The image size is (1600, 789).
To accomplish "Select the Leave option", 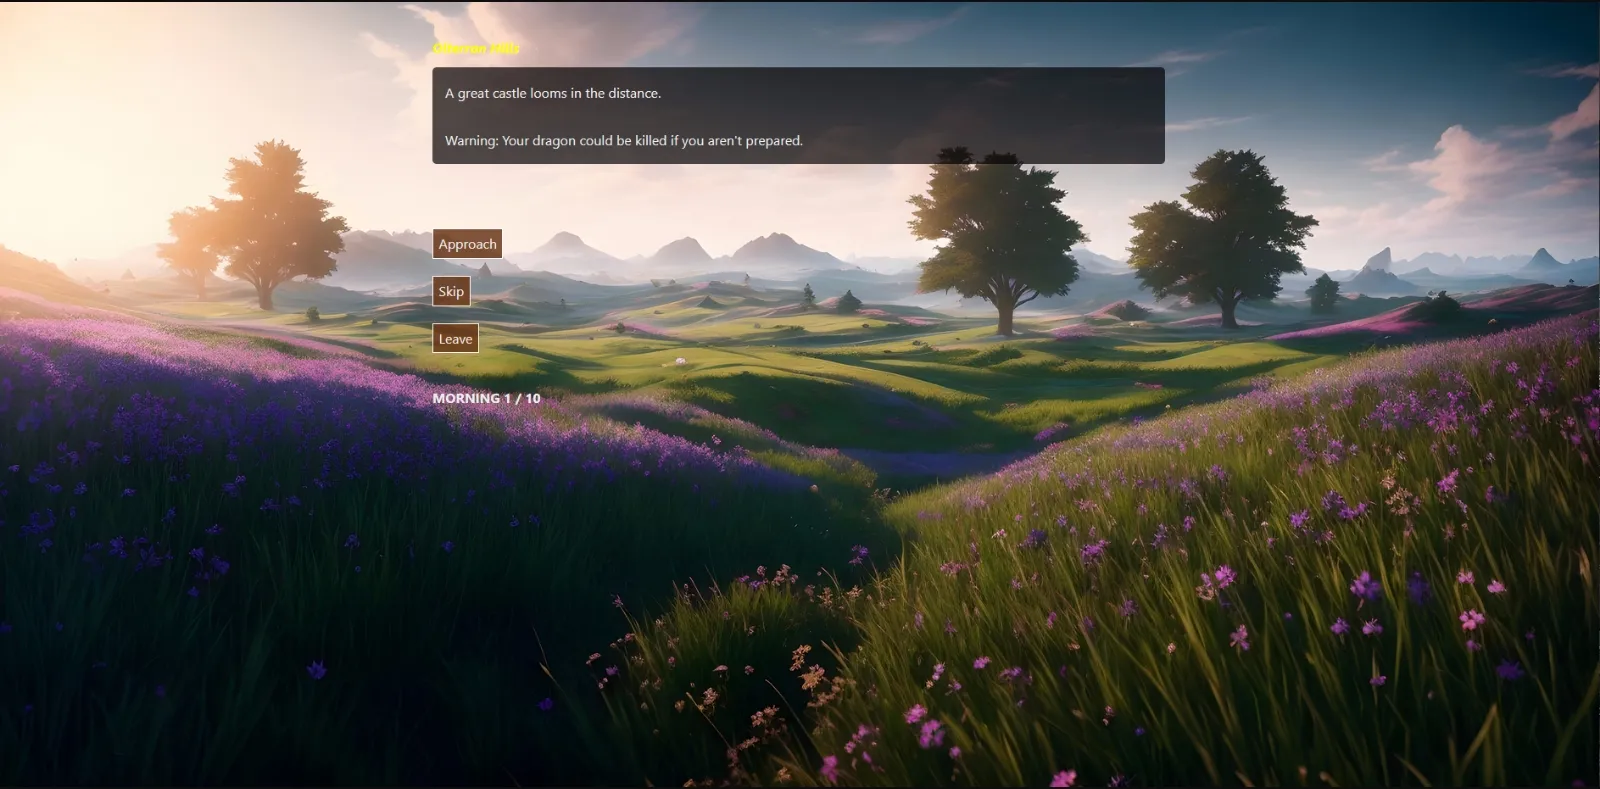I will click(x=455, y=339).
